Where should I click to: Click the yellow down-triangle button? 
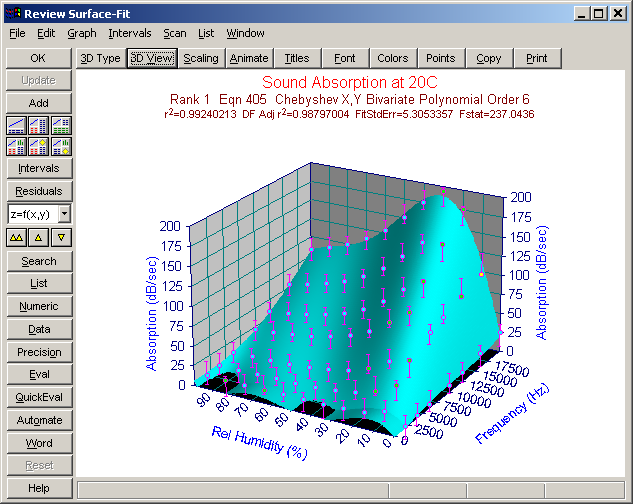coord(61,237)
